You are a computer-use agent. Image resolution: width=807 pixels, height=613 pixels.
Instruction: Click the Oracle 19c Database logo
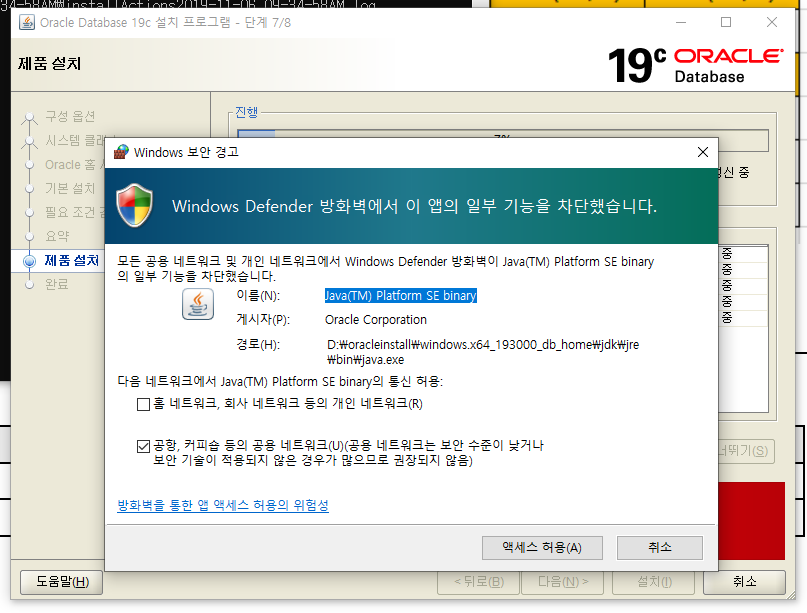[696, 65]
